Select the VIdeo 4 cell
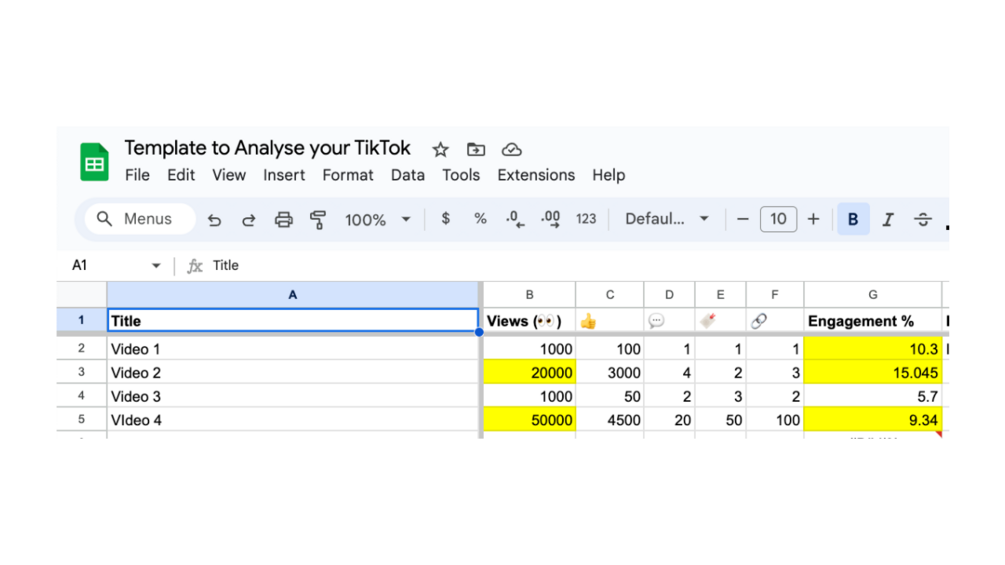This screenshot has width=1005, height=565. 293,420
